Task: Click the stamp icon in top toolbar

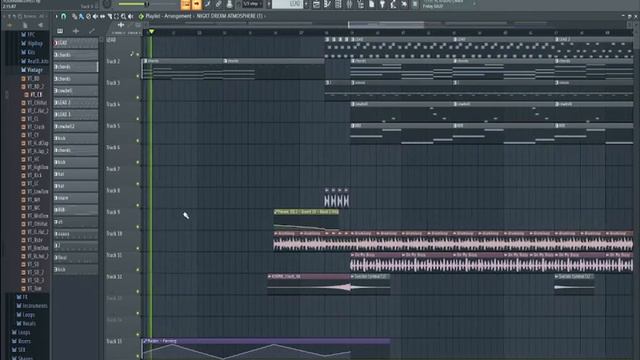Action: click(229, 4)
